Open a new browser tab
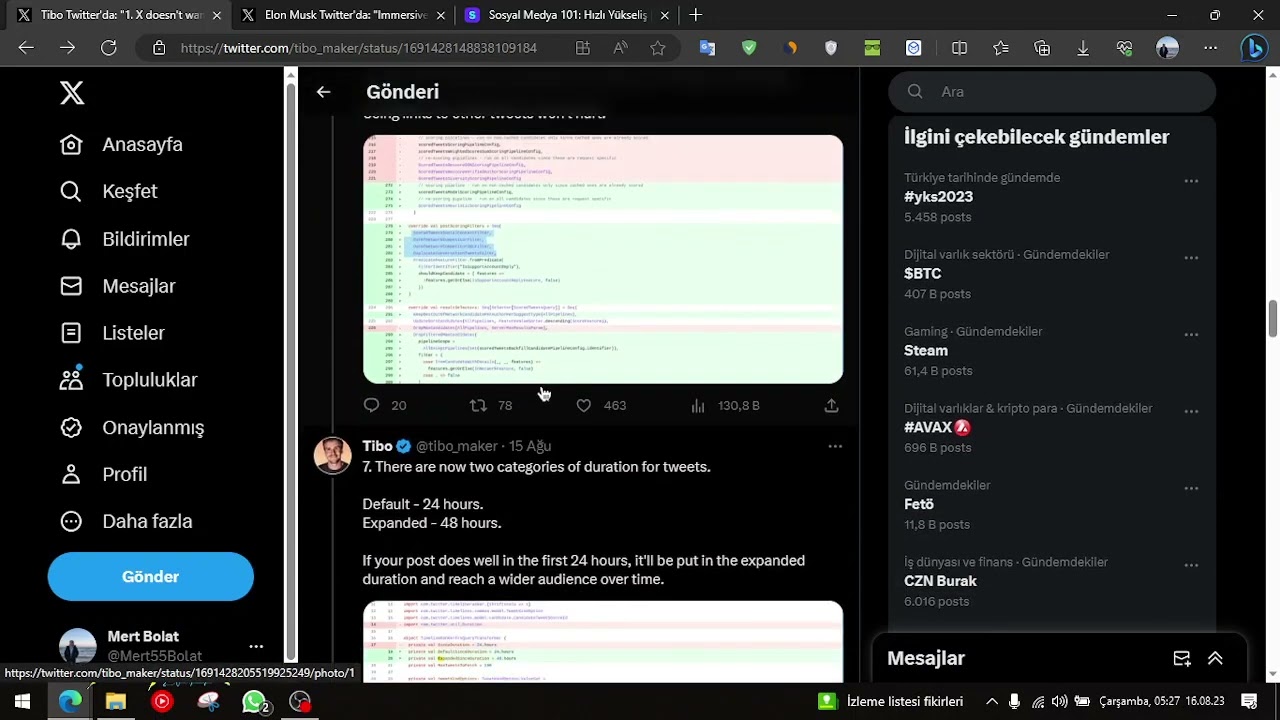Screen dimensions: 1280x720 tap(696, 15)
